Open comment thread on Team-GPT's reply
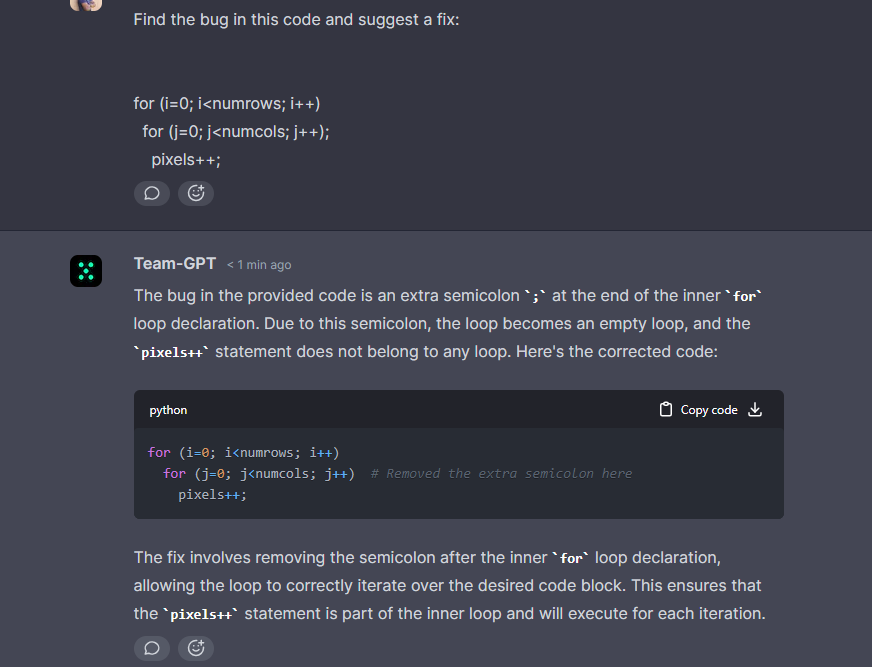This screenshot has height=667, width=872. [x=152, y=648]
